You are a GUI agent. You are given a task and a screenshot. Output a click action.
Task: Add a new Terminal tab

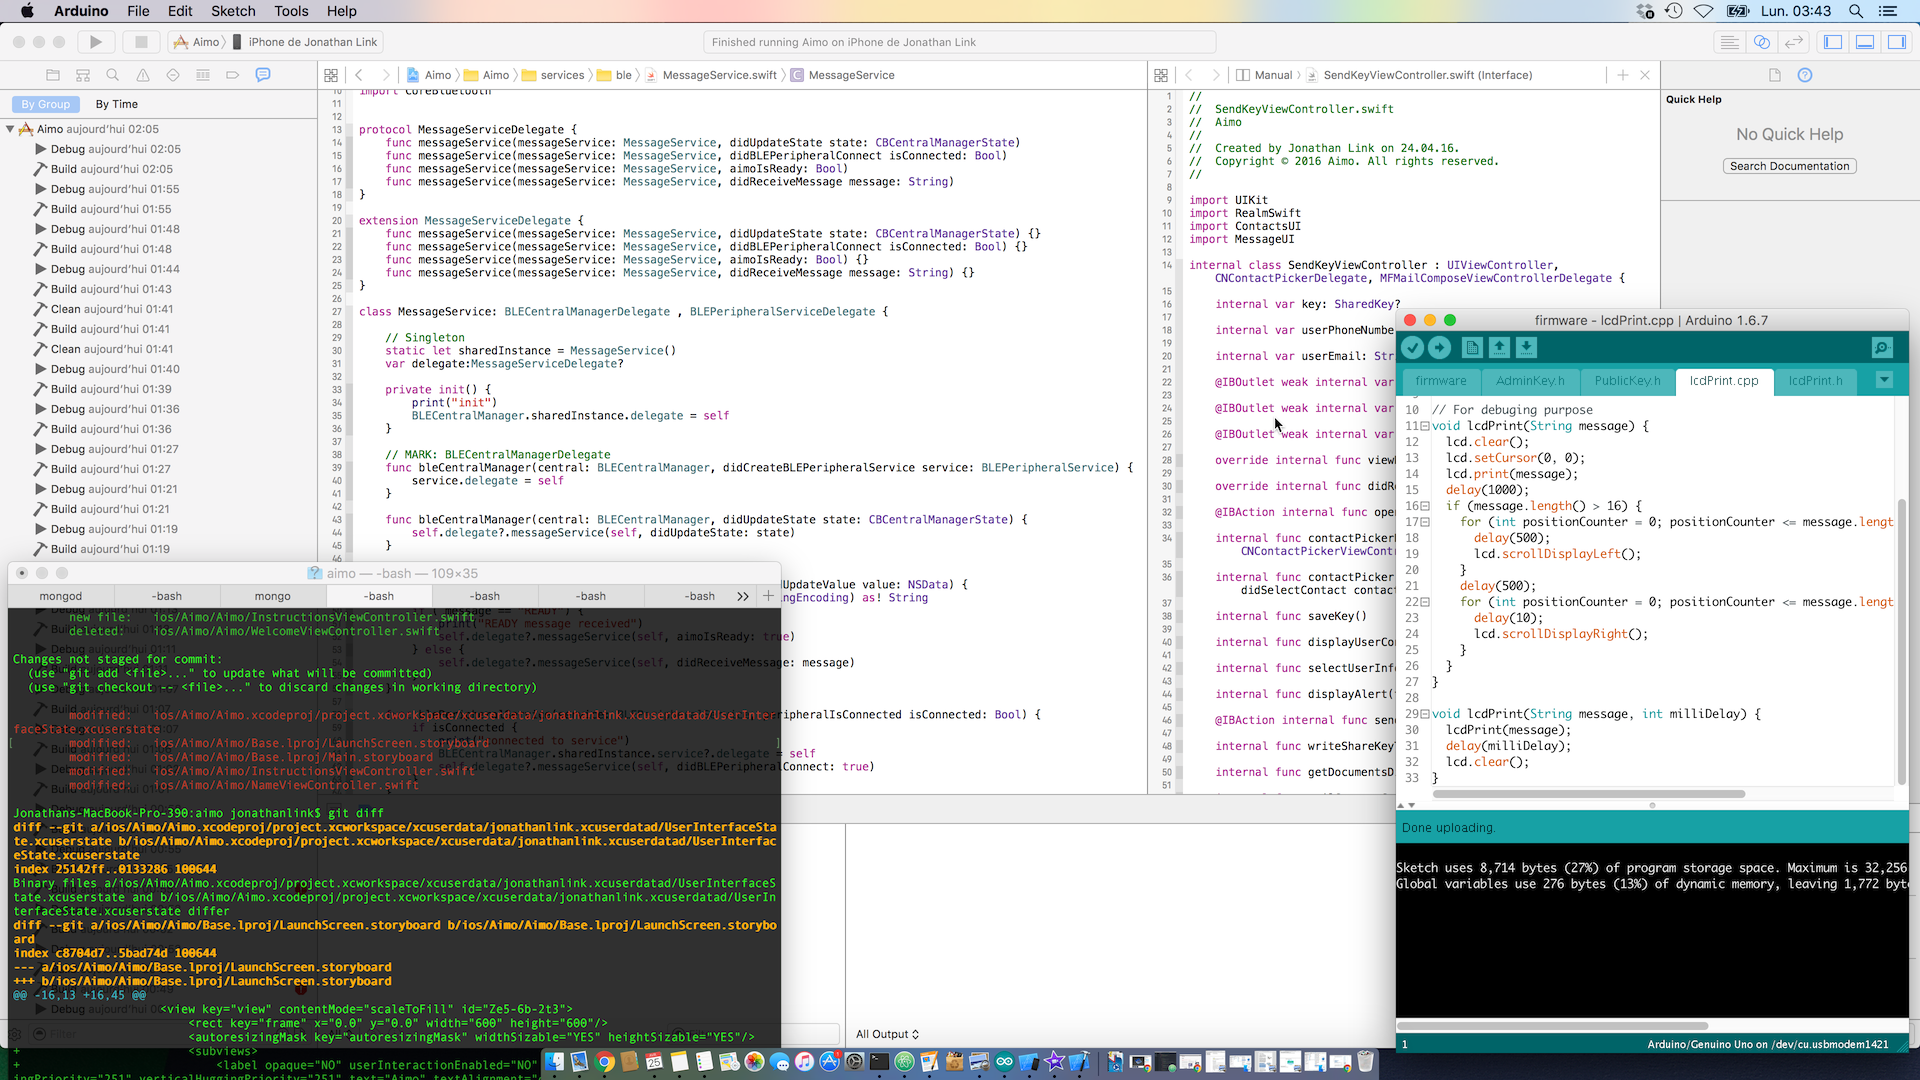[768, 596]
